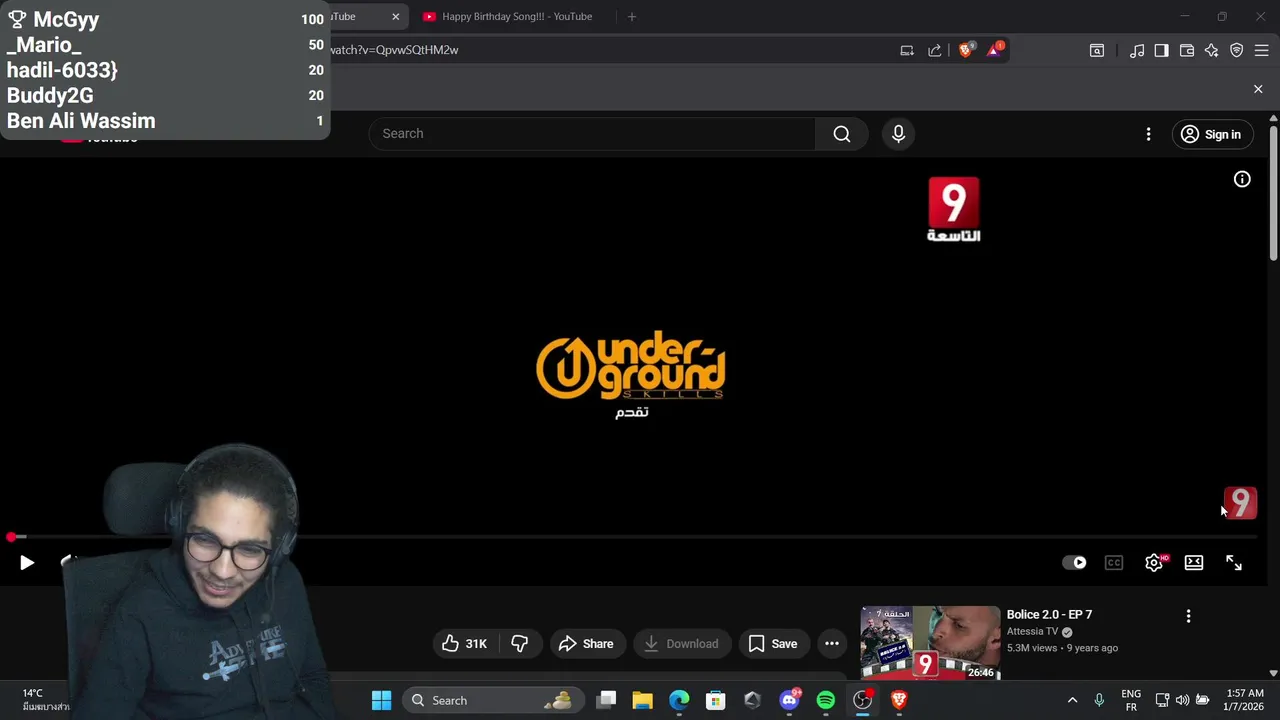Dismiss the info bar with X
Screen dimensions: 1280x720
[1258, 89]
